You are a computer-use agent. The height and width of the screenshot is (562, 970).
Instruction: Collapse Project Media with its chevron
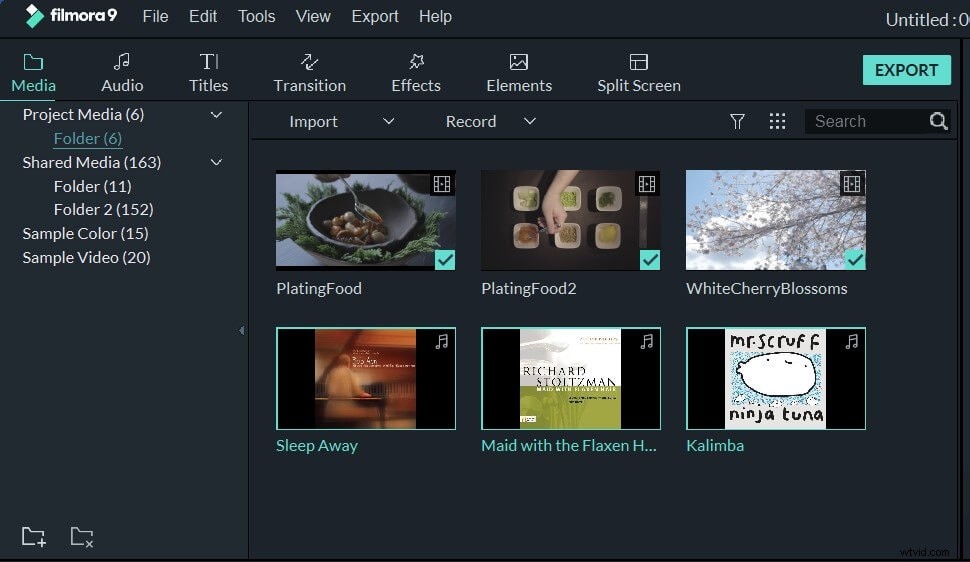pyautogui.click(x=216, y=115)
